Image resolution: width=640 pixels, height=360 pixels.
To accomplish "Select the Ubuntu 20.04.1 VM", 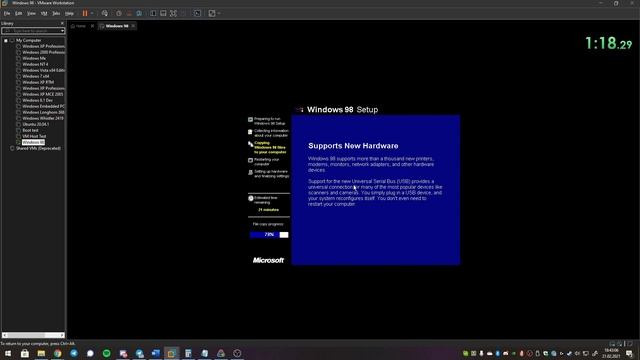I will (x=36, y=124).
